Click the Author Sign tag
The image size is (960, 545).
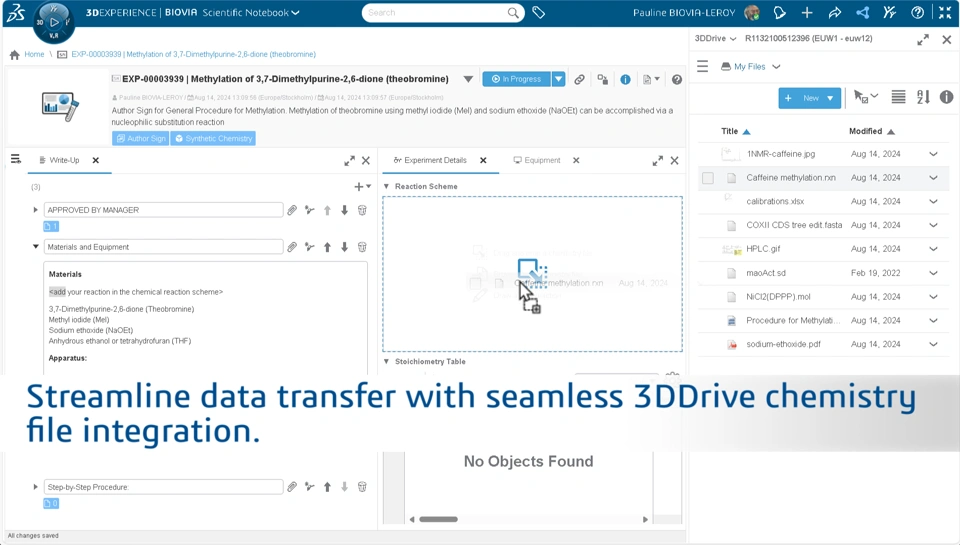141,138
